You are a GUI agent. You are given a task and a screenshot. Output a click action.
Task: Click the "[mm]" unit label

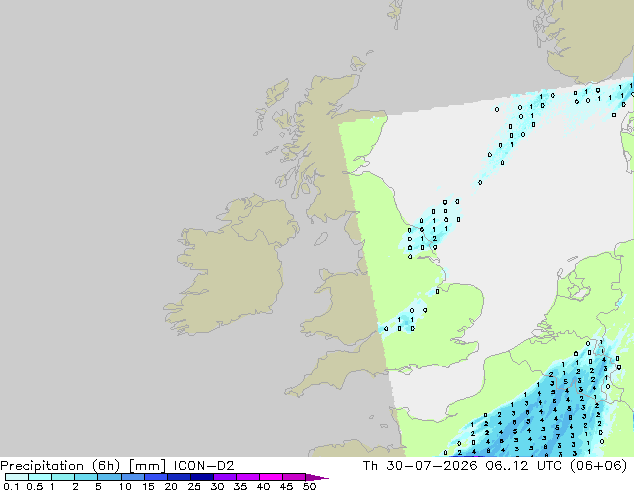click(147, 466)
